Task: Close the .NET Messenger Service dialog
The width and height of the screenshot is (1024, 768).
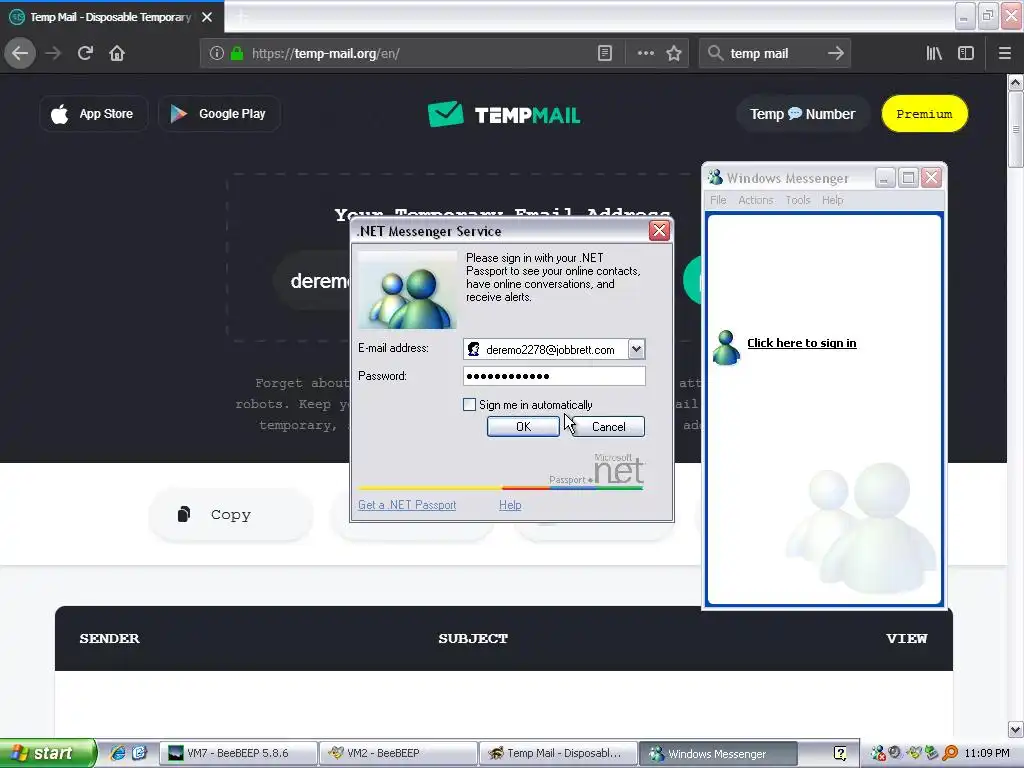Action: point(660,231)
